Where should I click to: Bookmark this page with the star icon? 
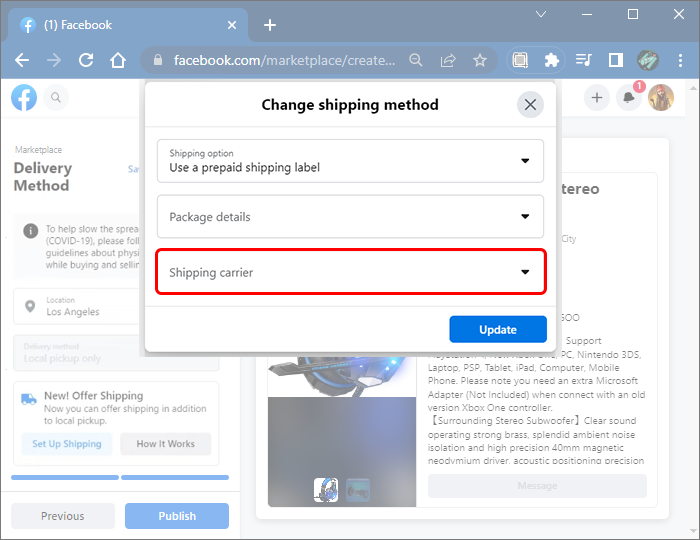tap(480, 60)
